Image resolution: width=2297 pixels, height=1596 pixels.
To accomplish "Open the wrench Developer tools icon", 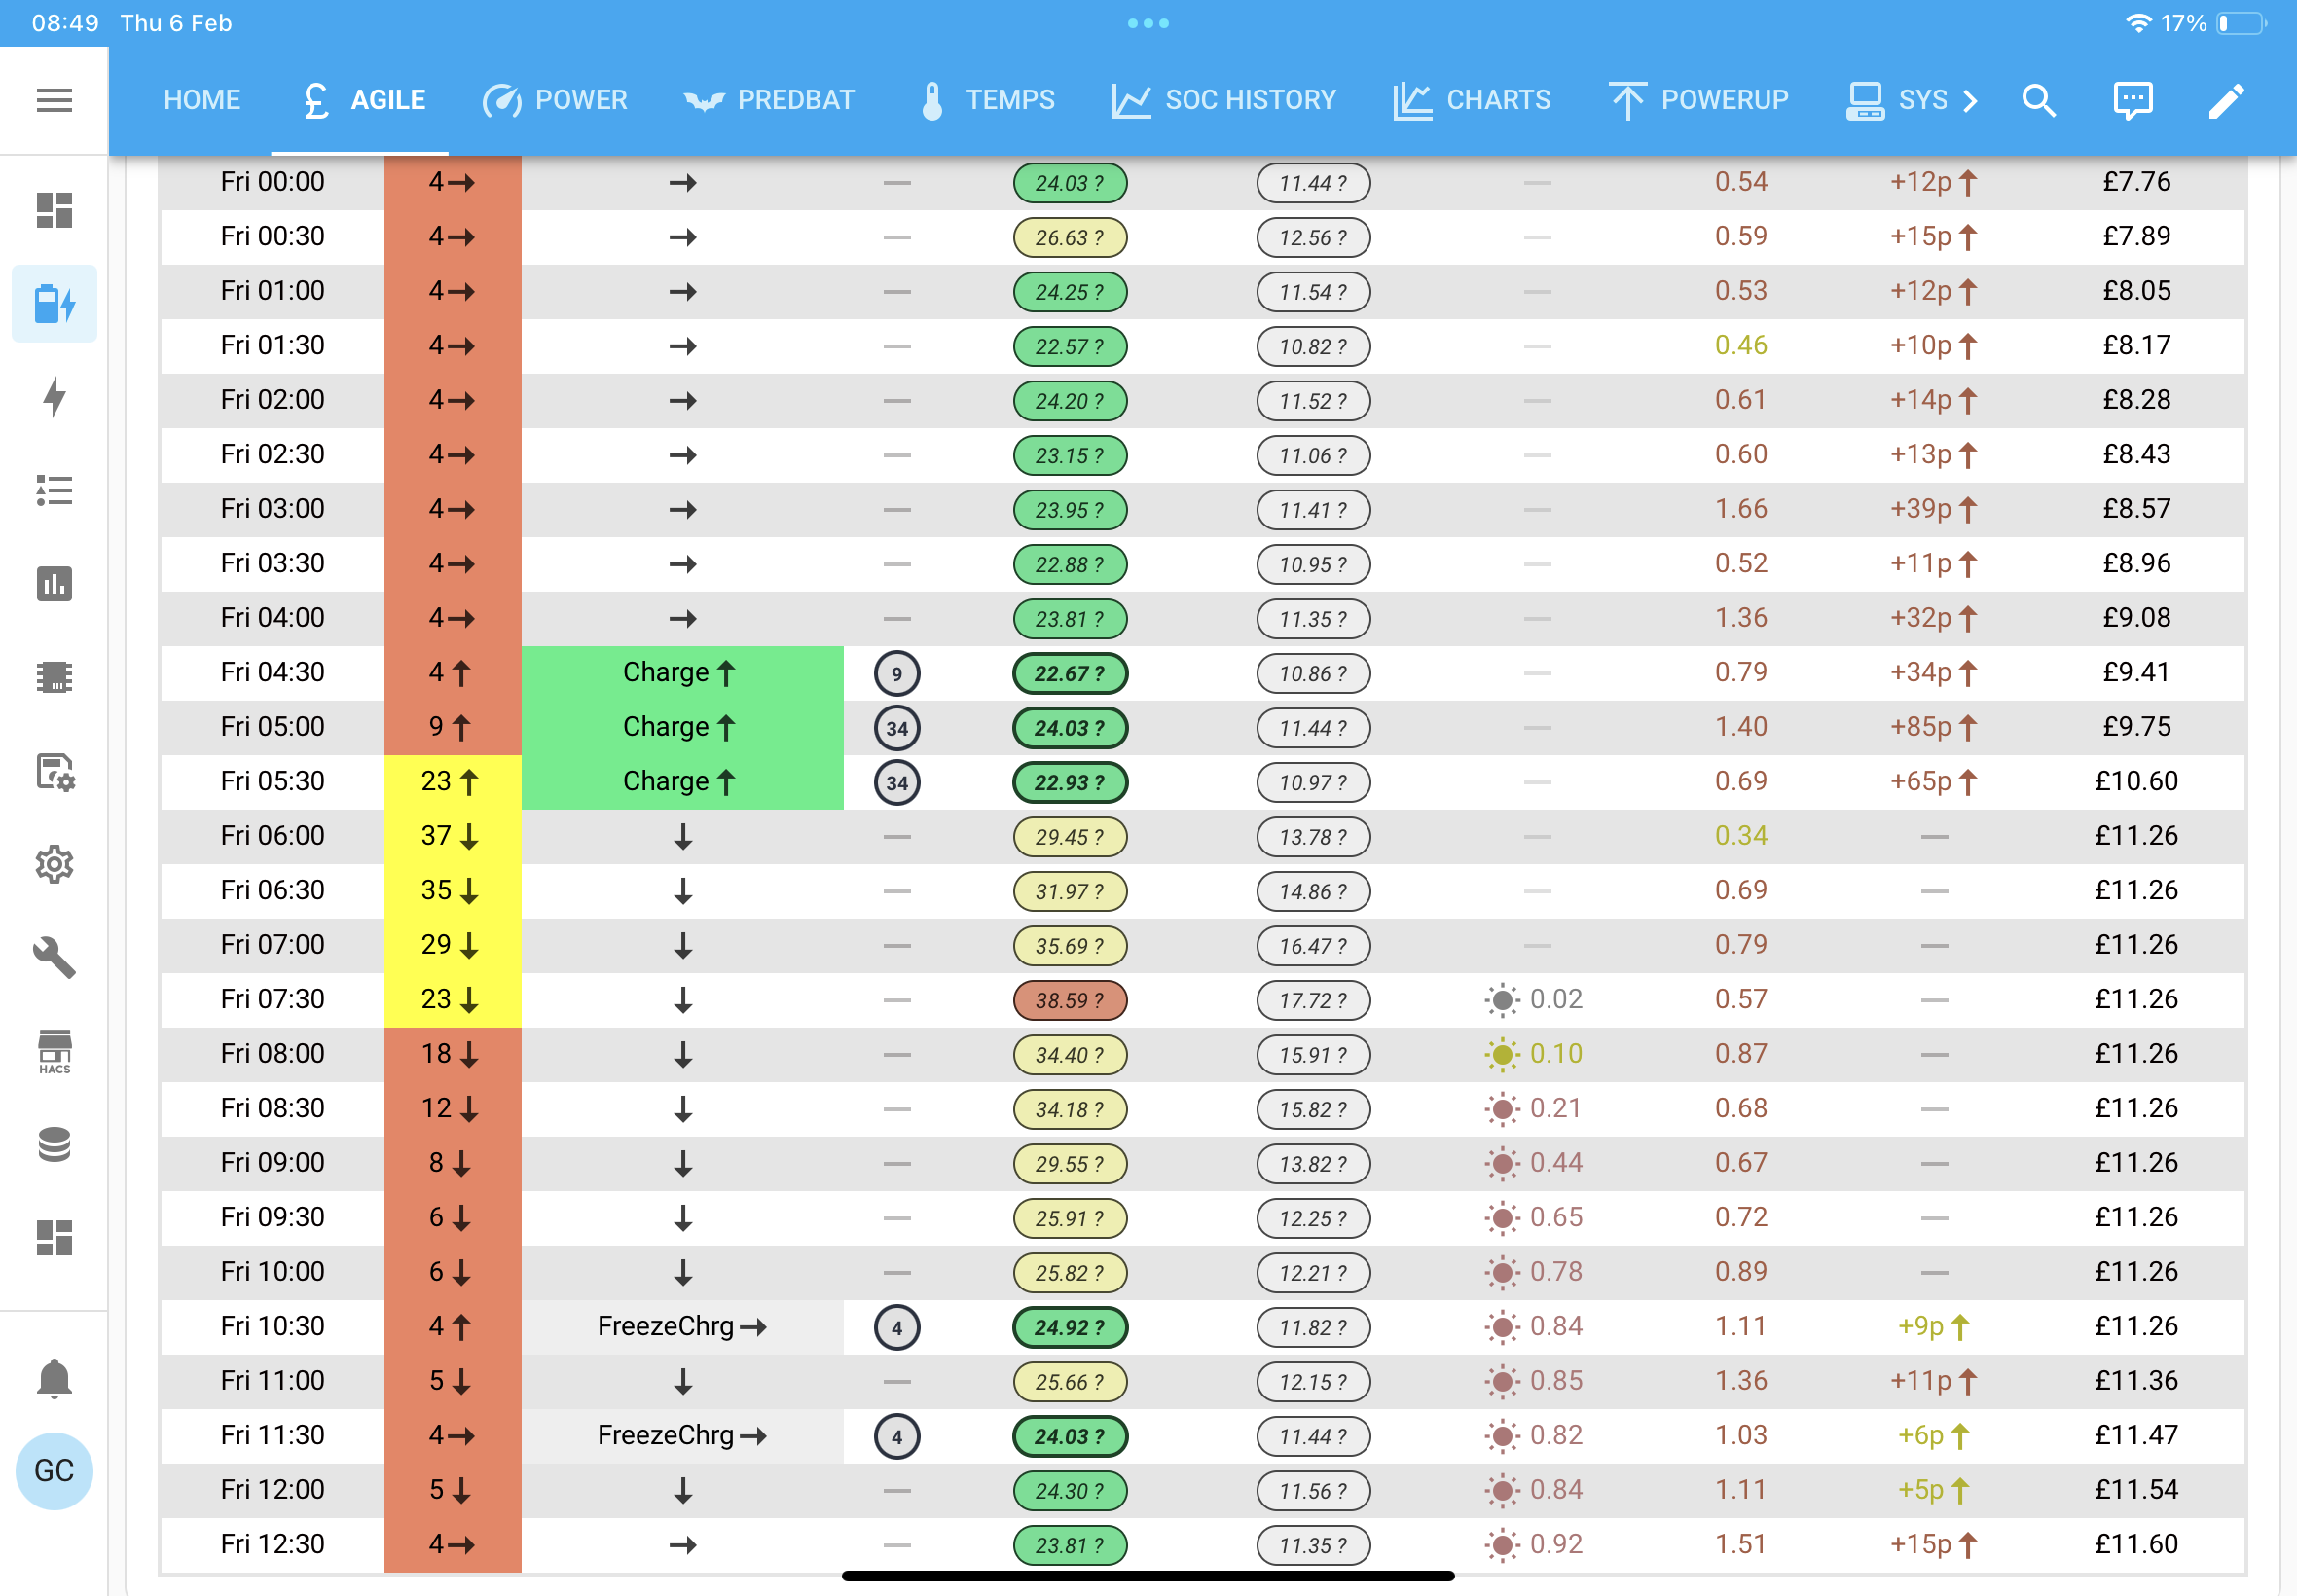I will 54,958.
